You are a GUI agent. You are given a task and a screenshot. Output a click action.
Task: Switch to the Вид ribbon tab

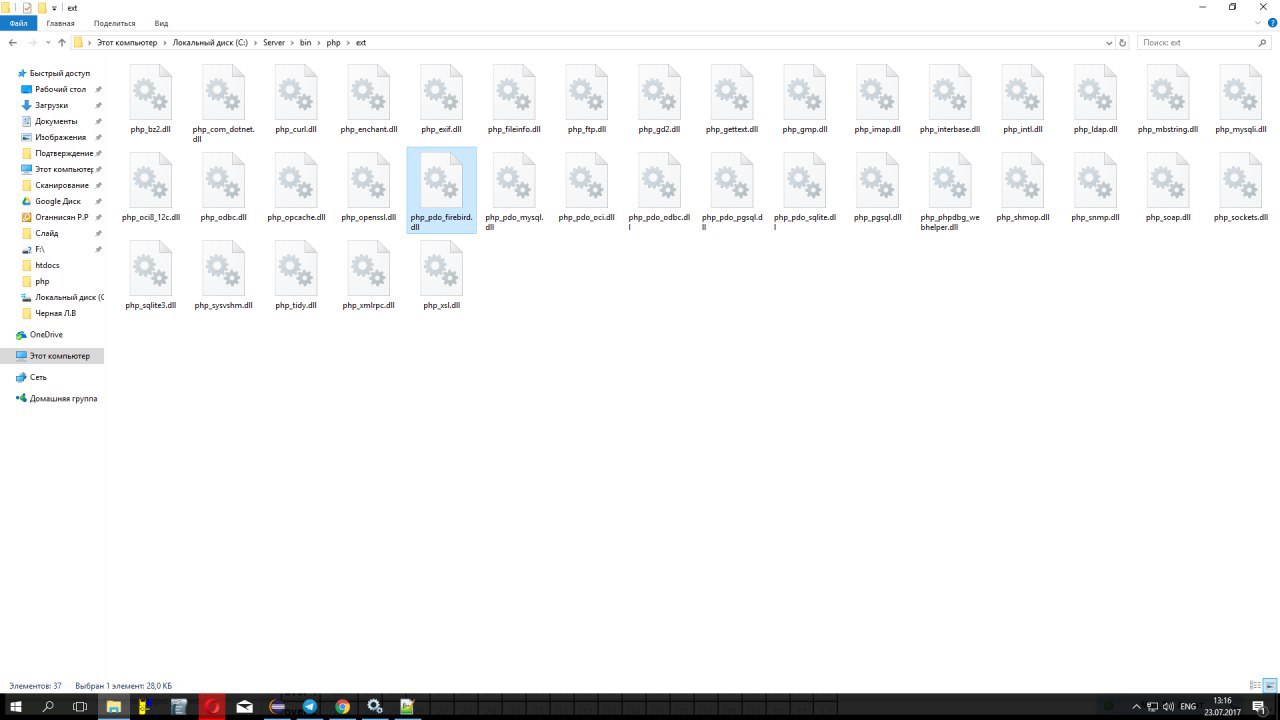161,23
